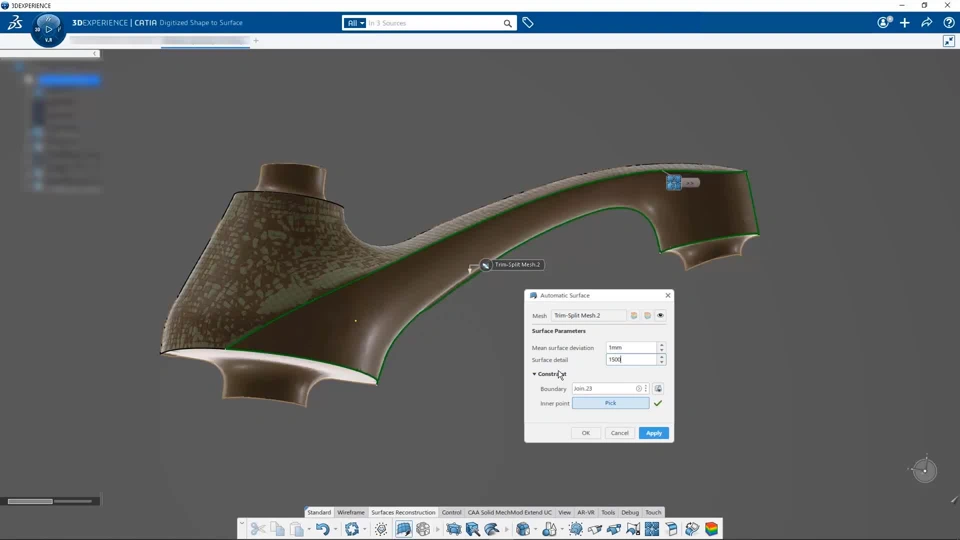The height and width of the screenshot is (540, 960).
Task: Click the share arrow icon in header
Action: [x=926, y=23]
